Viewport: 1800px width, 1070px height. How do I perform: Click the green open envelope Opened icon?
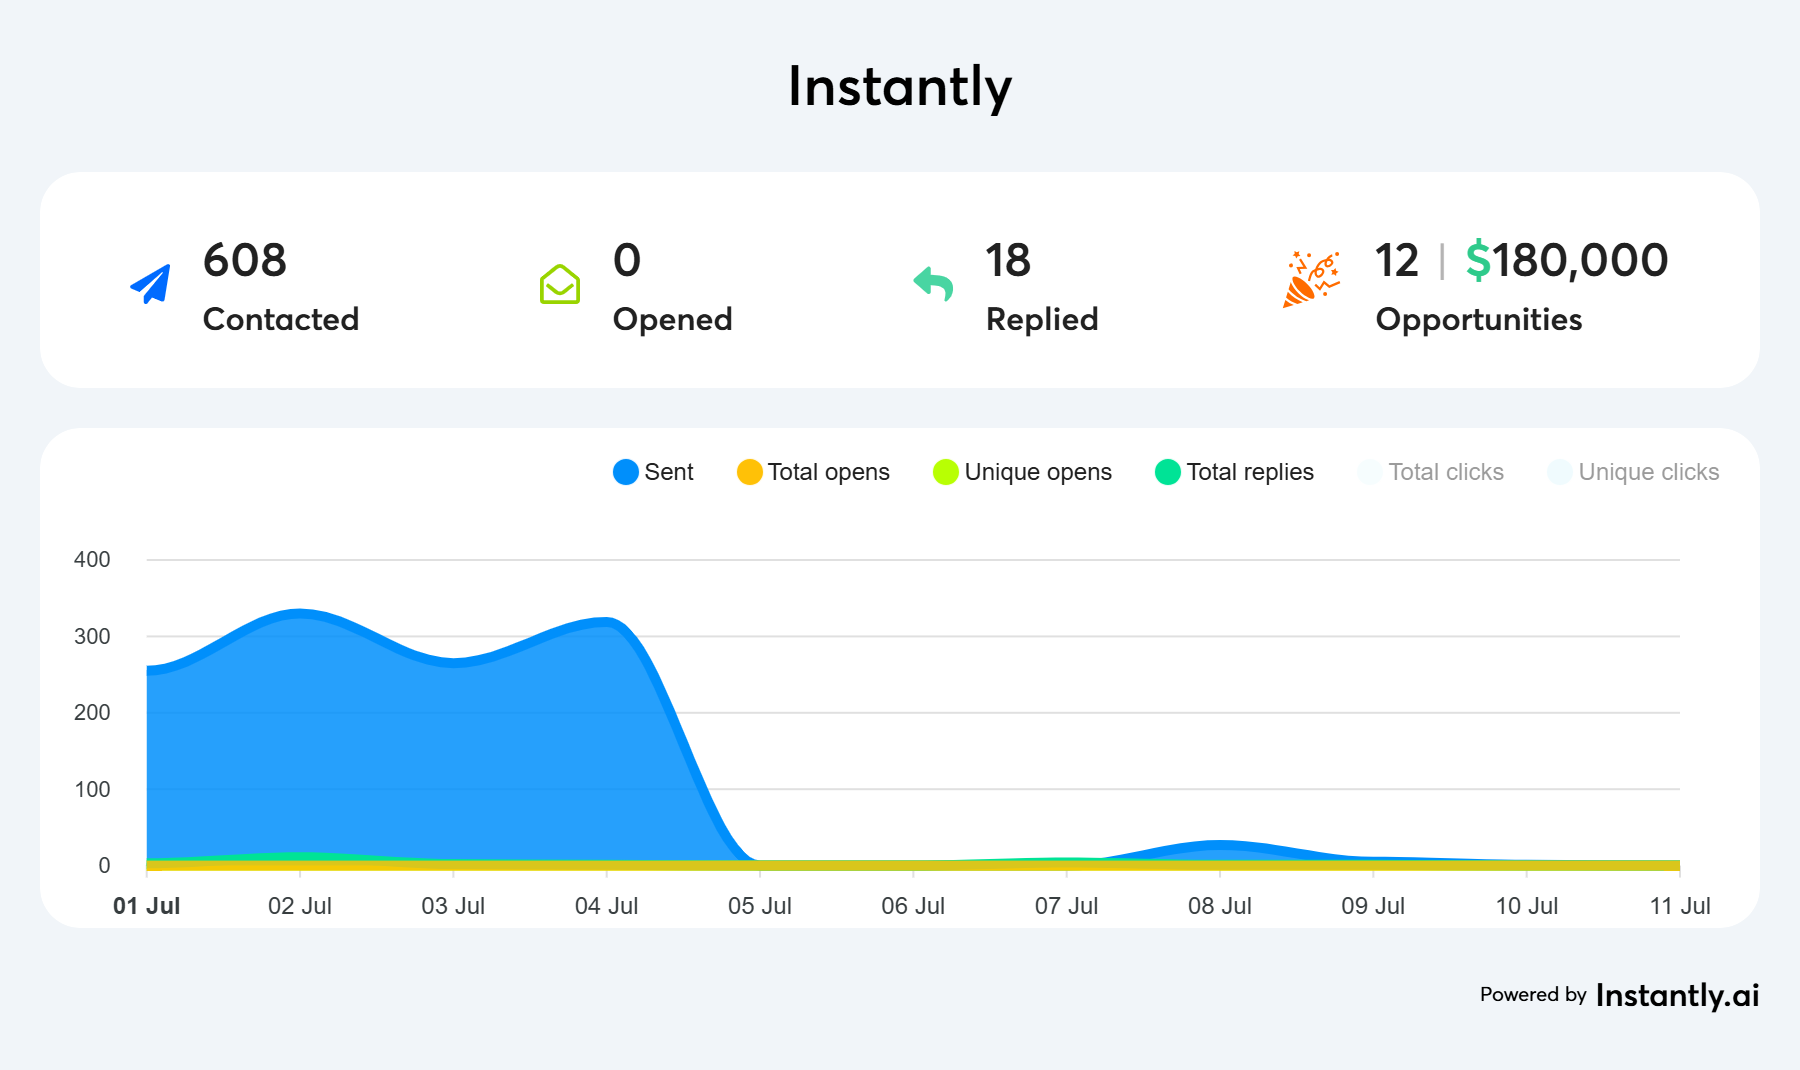[559, 284]
